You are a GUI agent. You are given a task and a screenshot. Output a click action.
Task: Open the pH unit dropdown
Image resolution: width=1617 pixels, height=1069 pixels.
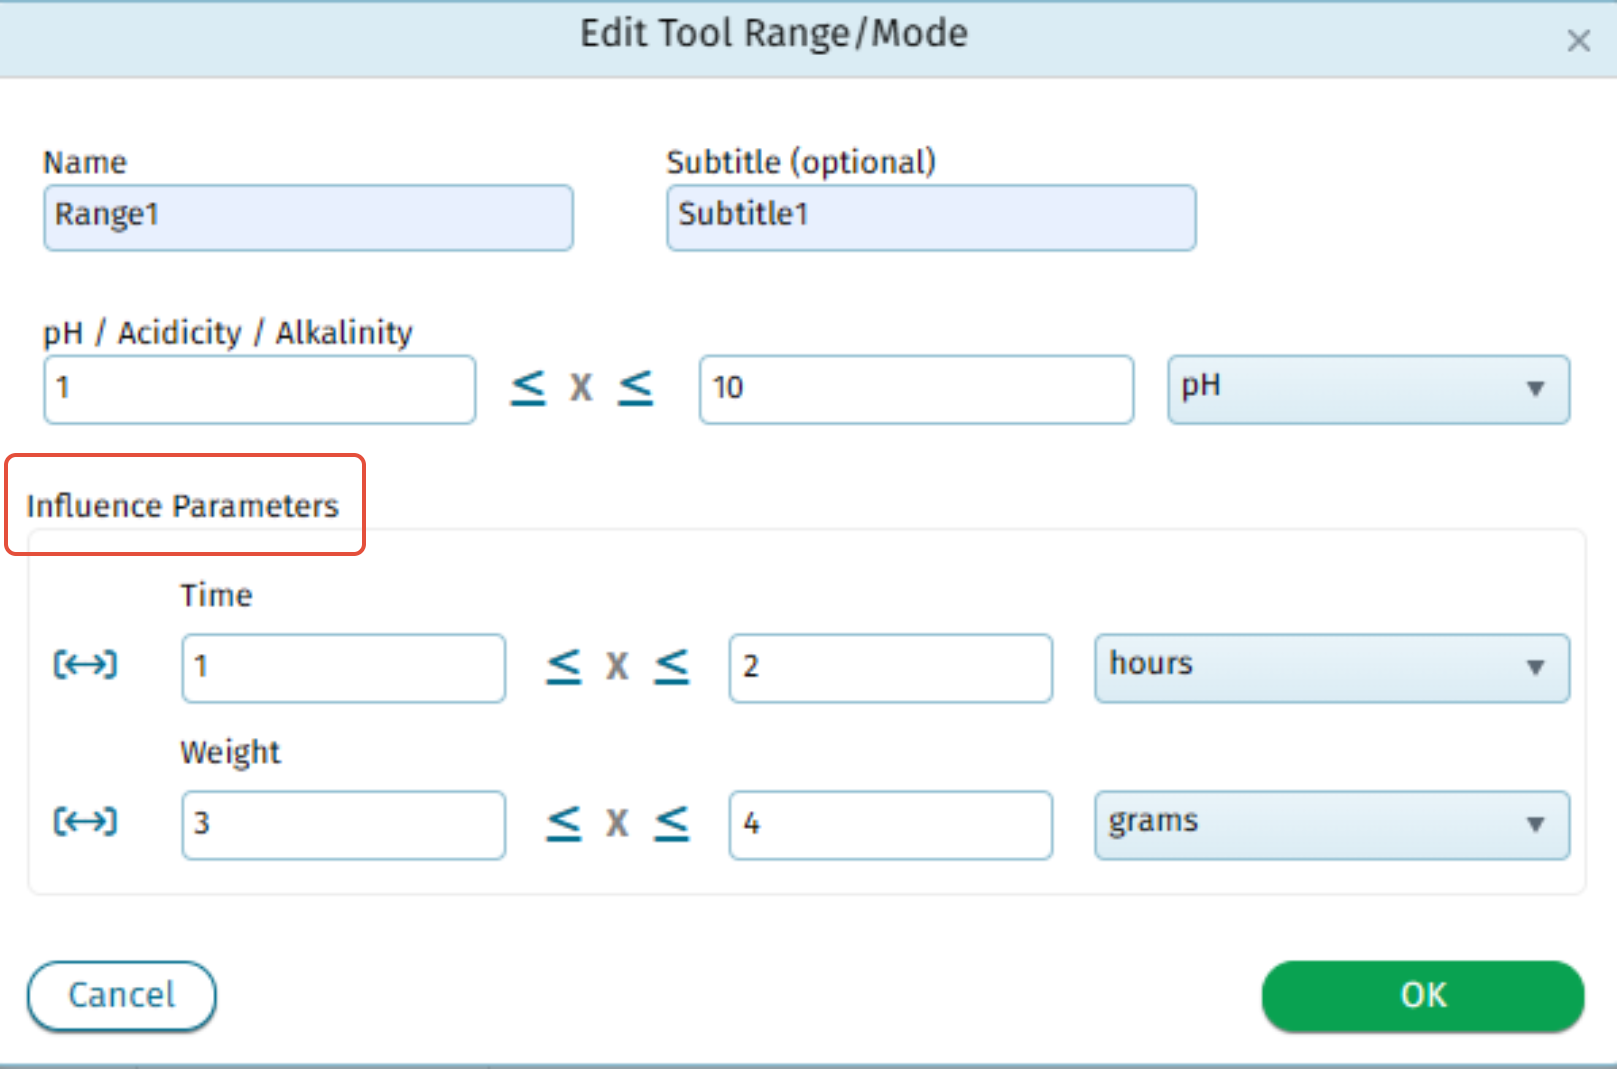click(x=1368, y=389)
